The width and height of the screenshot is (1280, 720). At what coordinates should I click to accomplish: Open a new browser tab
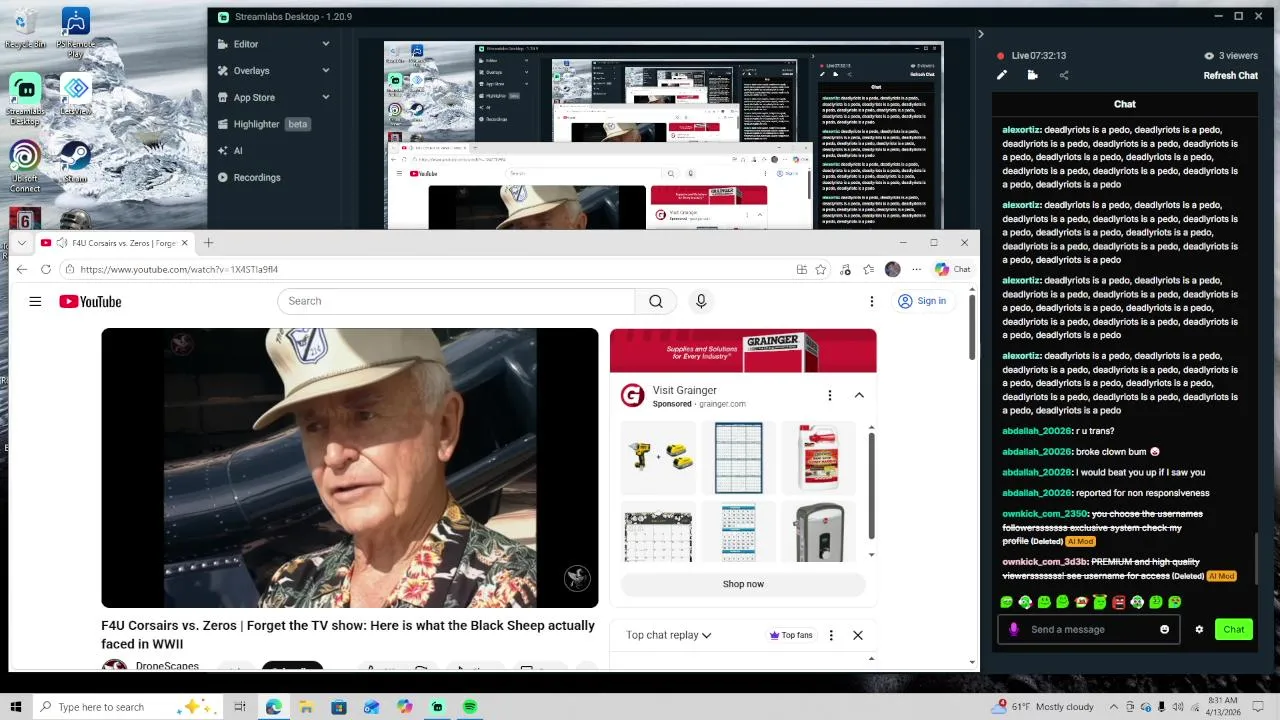[x=208, y=243]
